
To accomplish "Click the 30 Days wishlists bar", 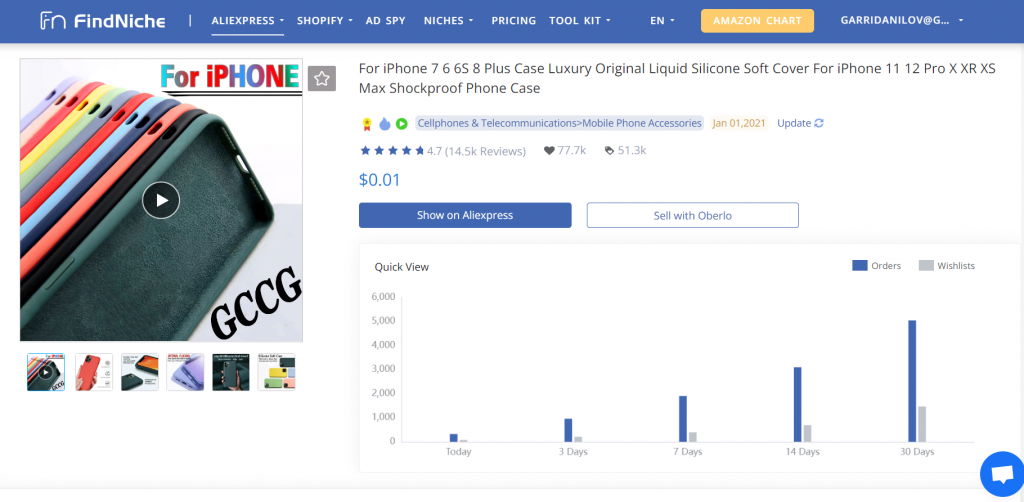I will [x=922, y=424].
